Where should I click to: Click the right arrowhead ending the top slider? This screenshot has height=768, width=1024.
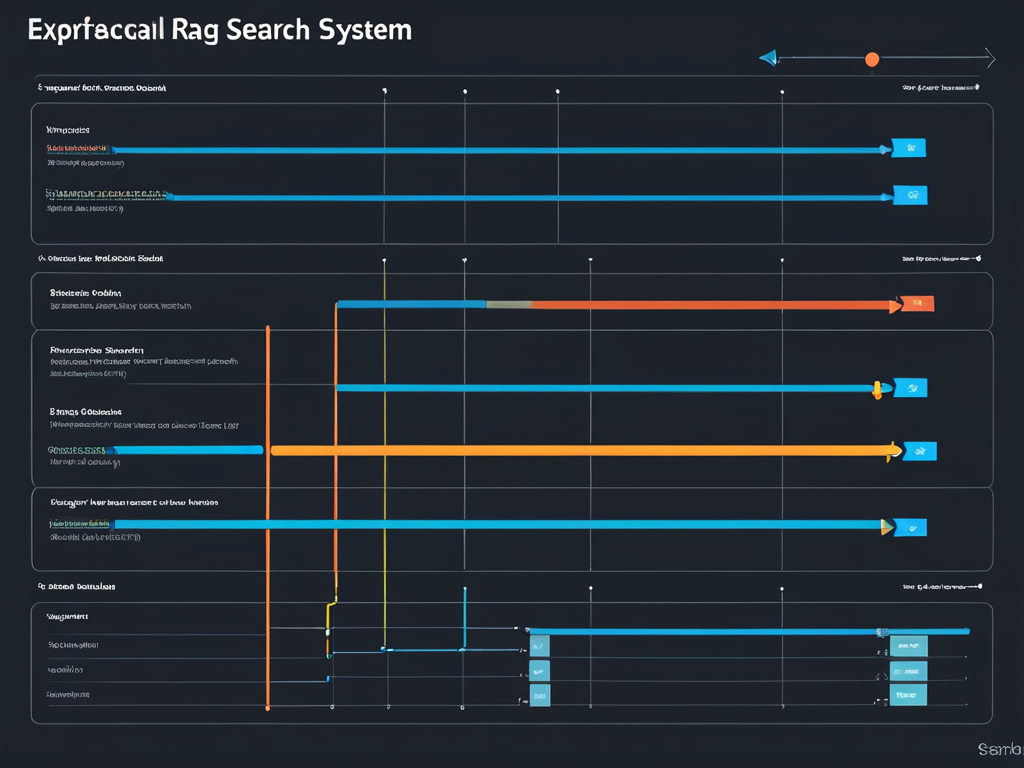pos(989,58)
